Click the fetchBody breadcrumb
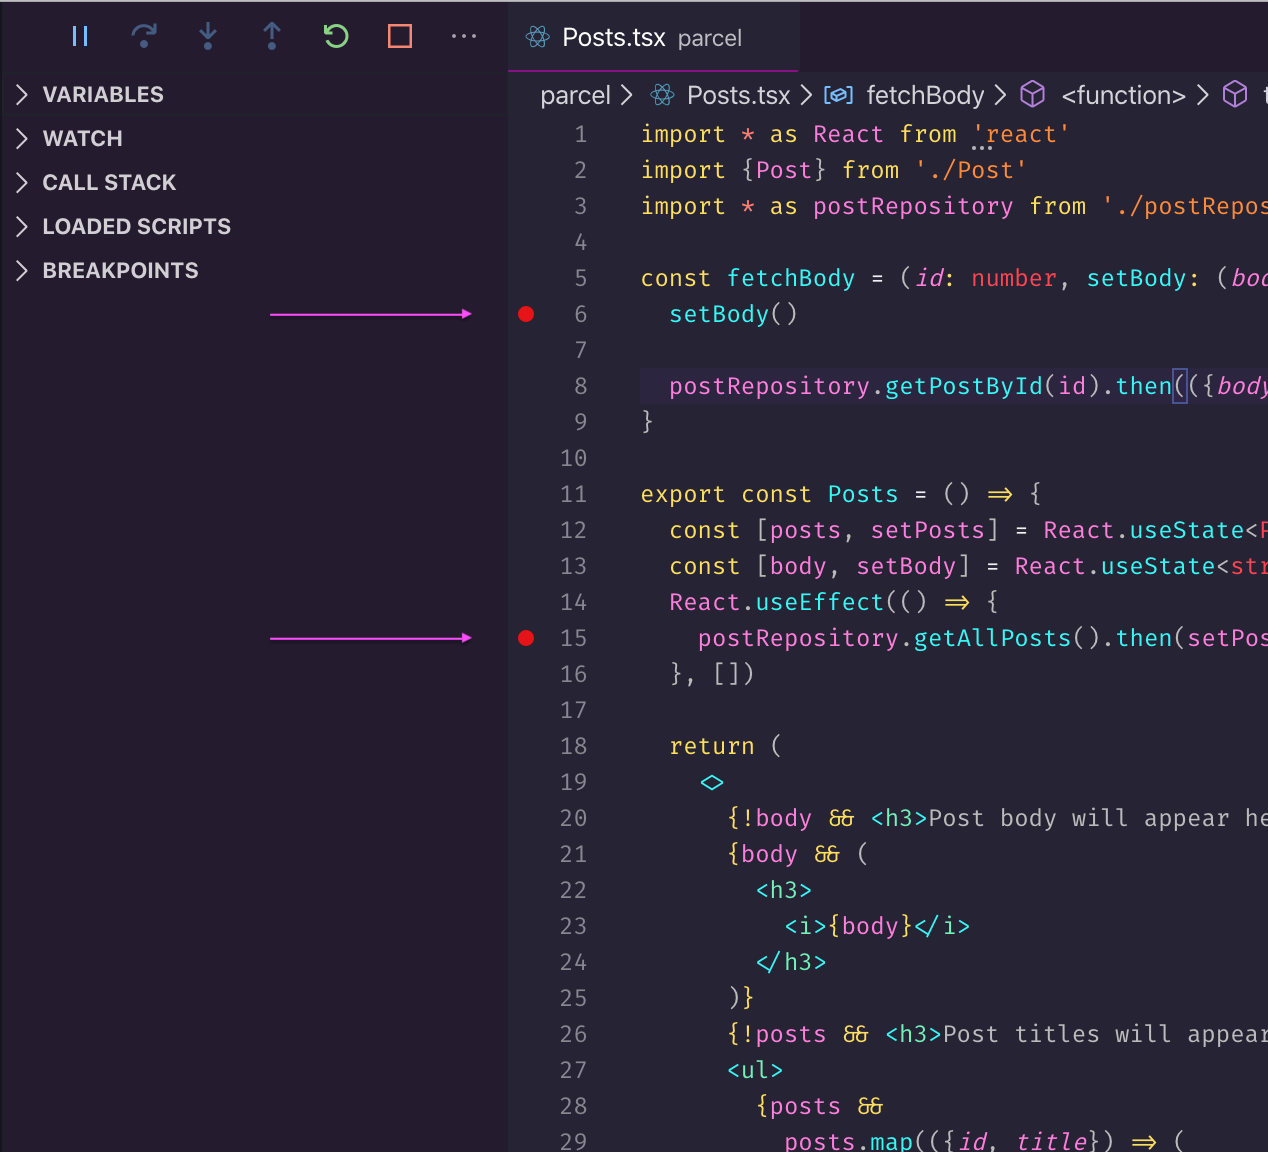The image size is (1268, 1152). pos(924,96)
